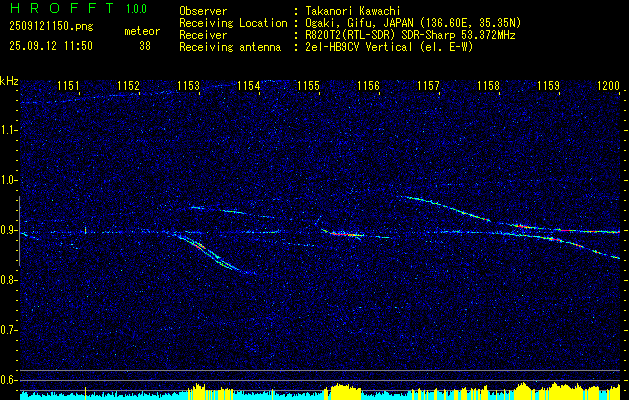Click the 1.0 frequency axis label
The width and height of the screenshot is (629, 400).
click(x=7, y=181)
